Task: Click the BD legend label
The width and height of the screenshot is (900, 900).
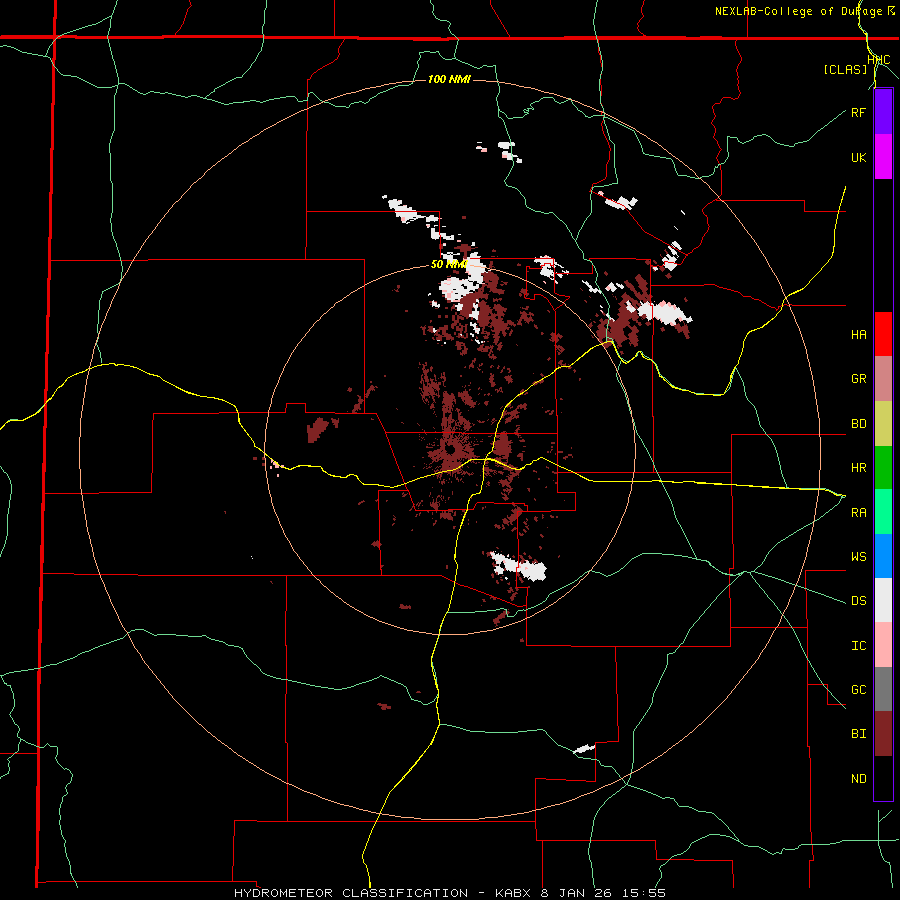Action: pos(858,424)
